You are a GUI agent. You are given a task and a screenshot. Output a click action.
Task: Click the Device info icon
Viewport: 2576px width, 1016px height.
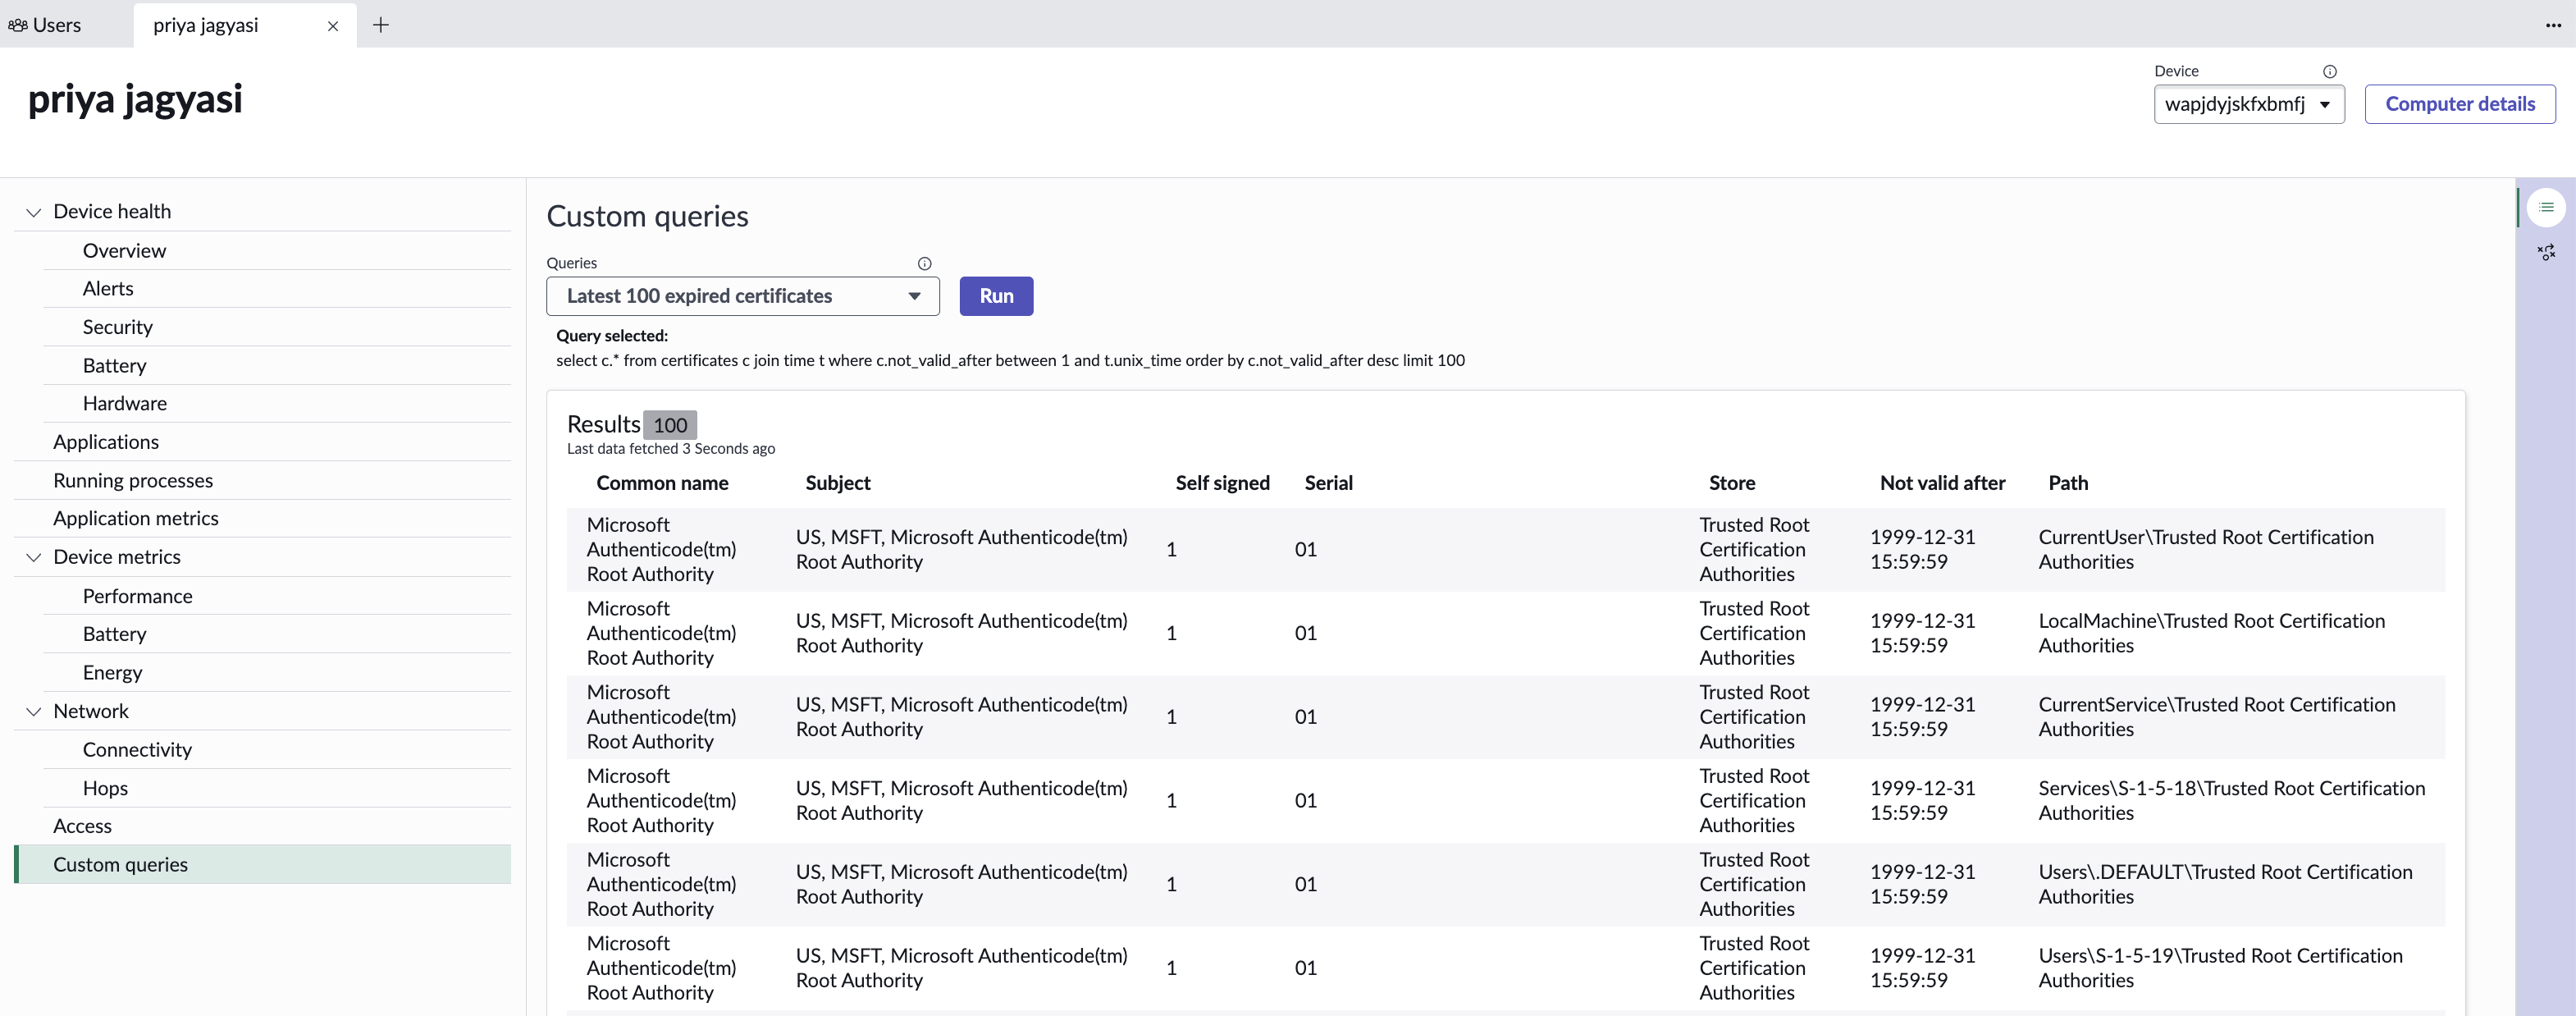[2329, 71]
